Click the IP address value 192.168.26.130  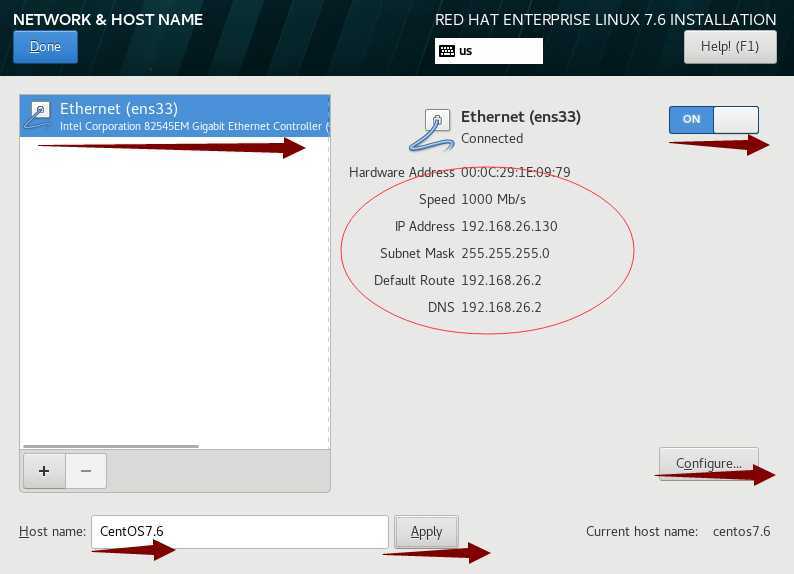[x=509, y=226]
